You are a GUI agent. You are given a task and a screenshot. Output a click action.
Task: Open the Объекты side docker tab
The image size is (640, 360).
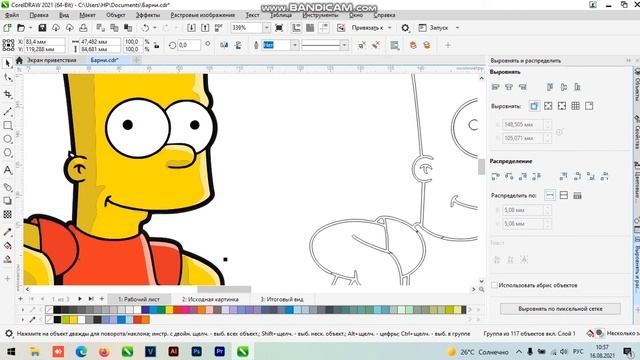(x=636, y=84)
